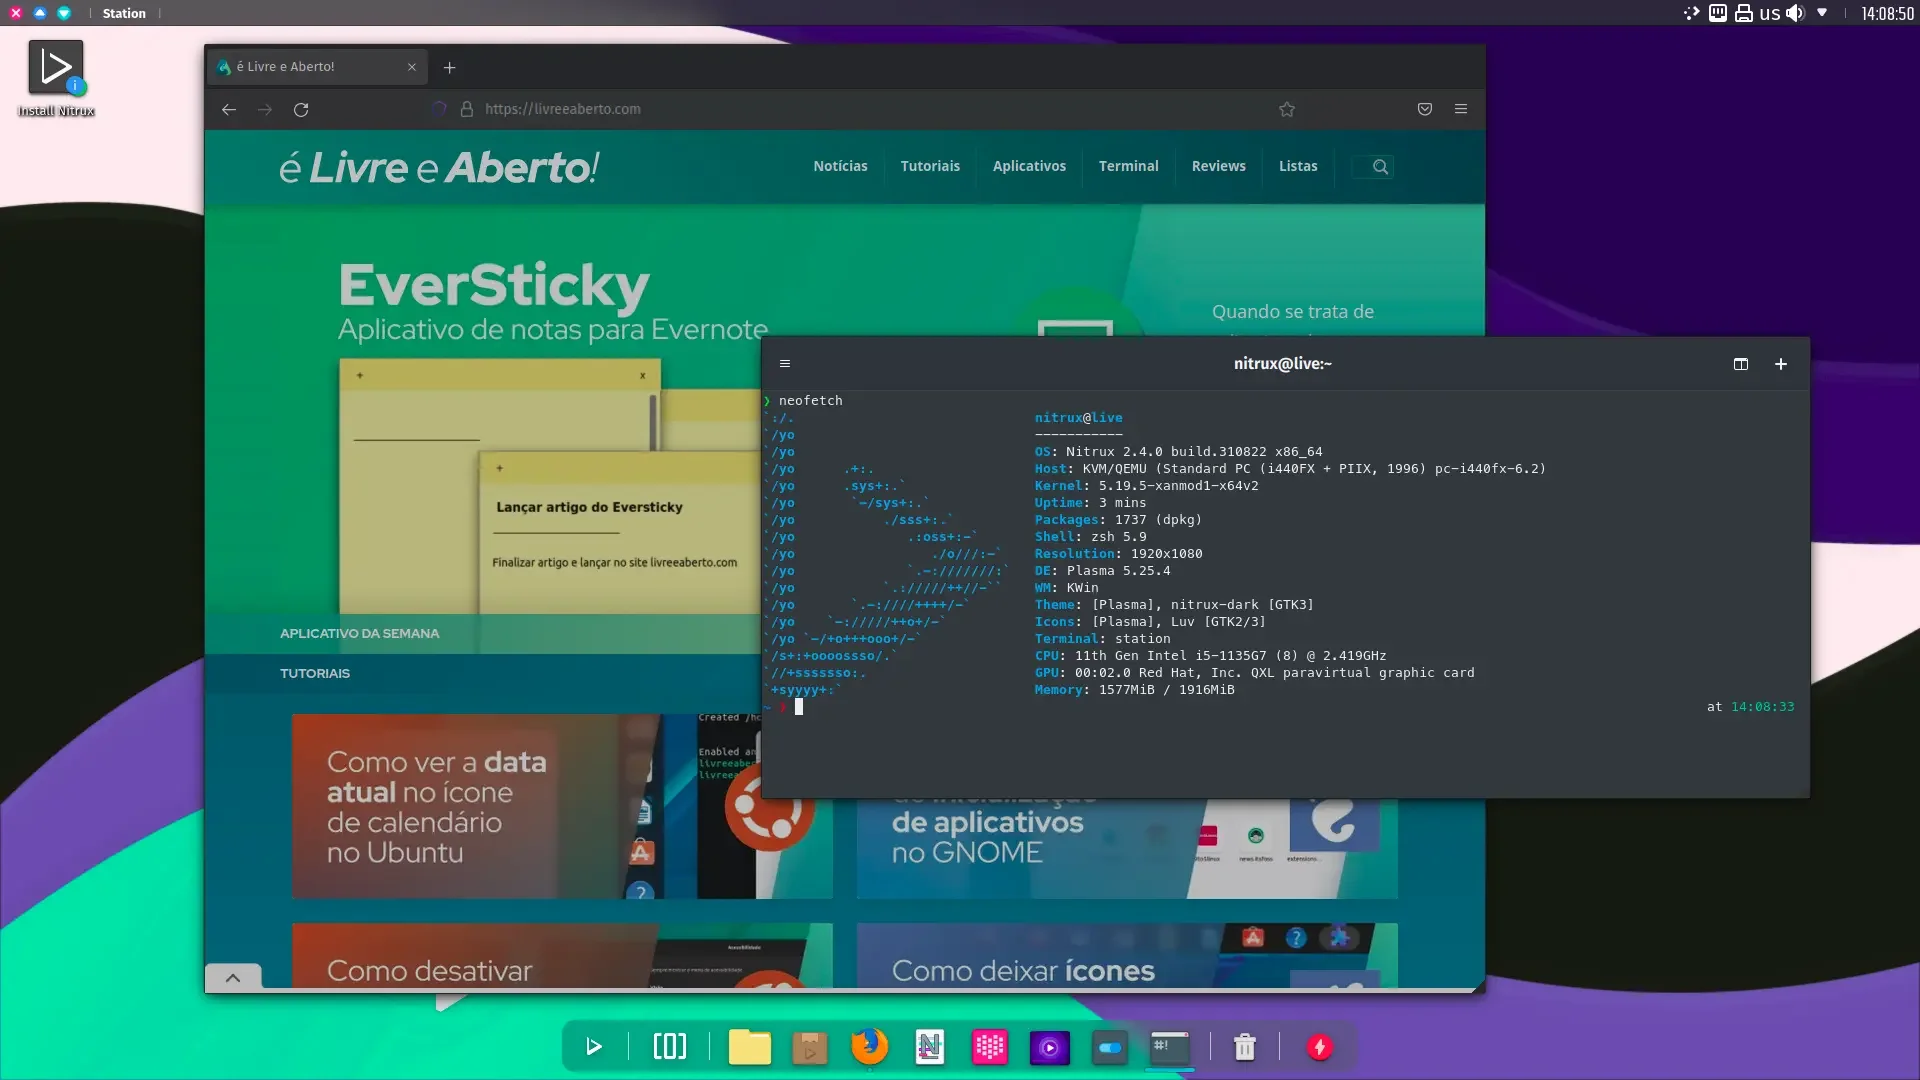Click the 'é Livre e Aberto!' site logo

coord(439,167)
